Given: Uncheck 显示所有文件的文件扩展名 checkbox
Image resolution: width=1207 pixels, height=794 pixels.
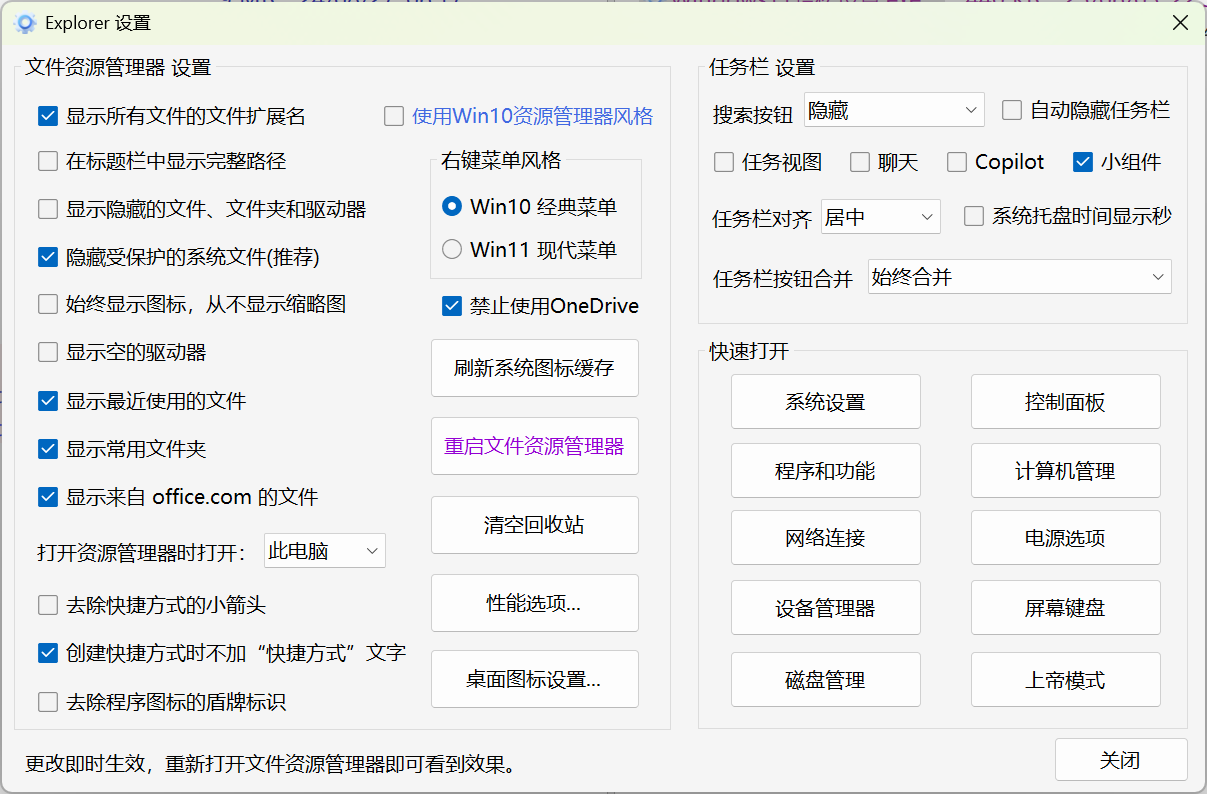Looking at the screenshot, I should [48, 117].
